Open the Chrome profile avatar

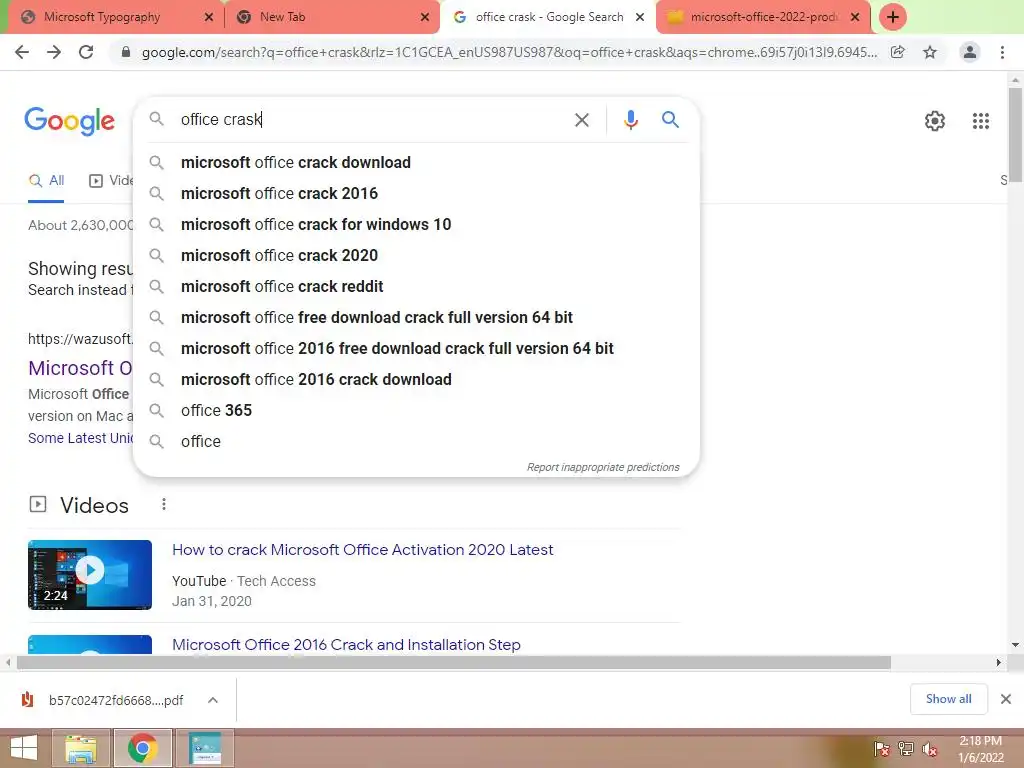(970, 52)
